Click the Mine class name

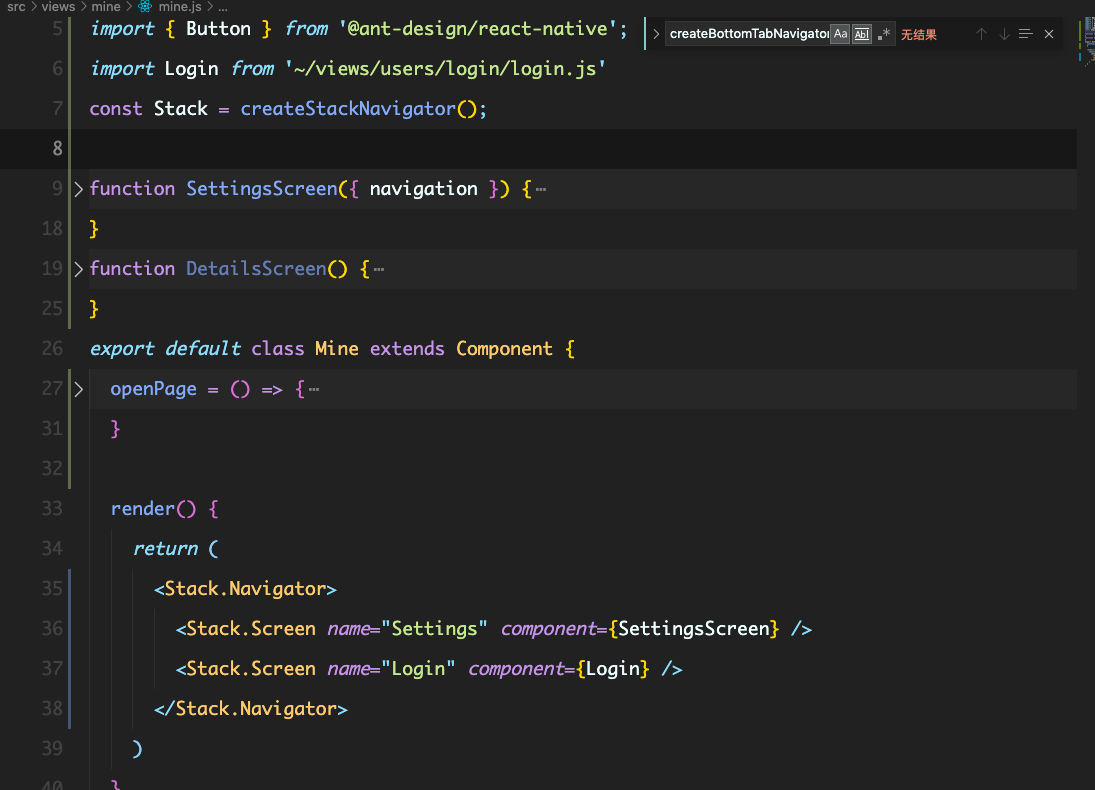(337, 349)
